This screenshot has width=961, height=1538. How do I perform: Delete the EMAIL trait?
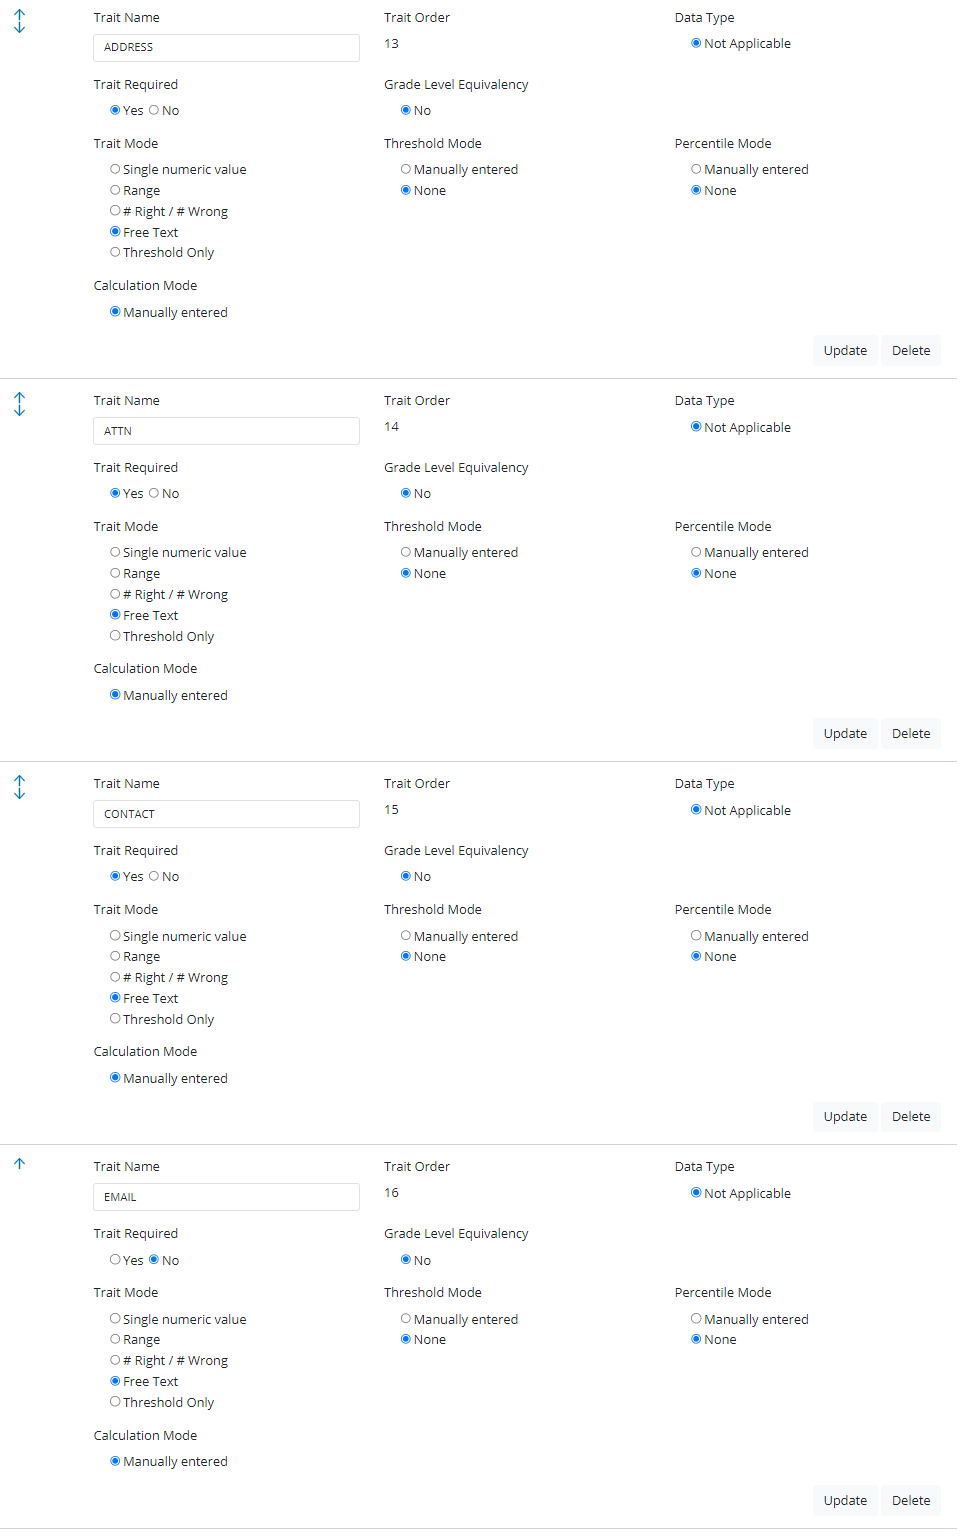(910, 1500)
